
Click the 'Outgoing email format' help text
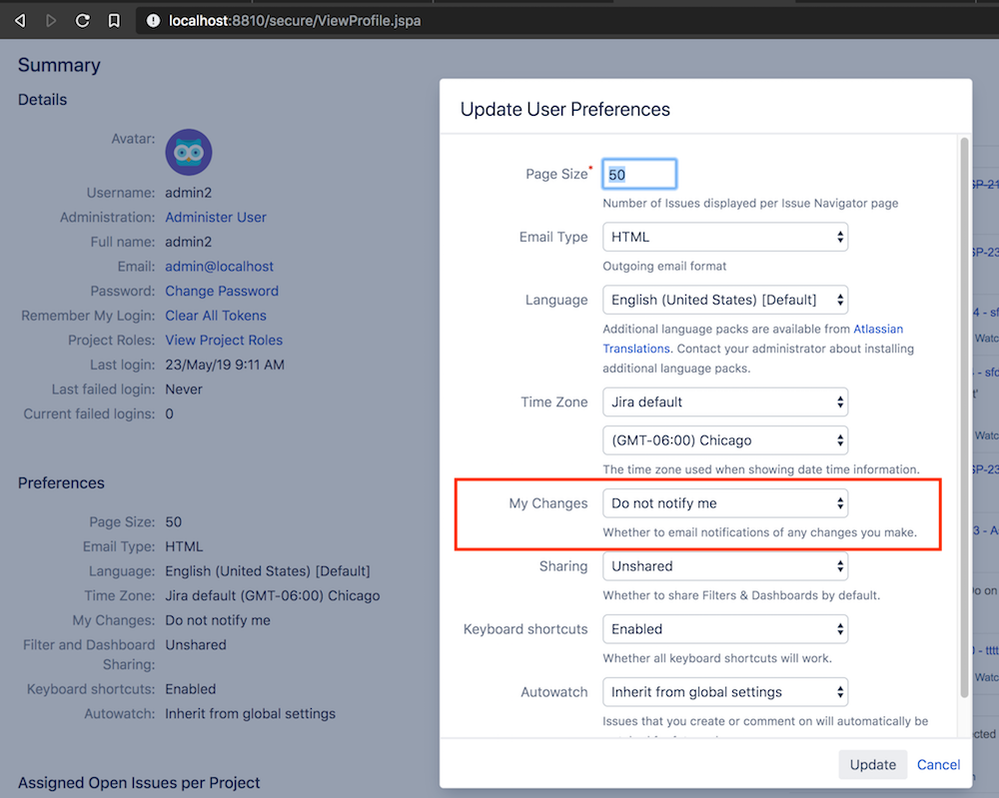(665, 266)
